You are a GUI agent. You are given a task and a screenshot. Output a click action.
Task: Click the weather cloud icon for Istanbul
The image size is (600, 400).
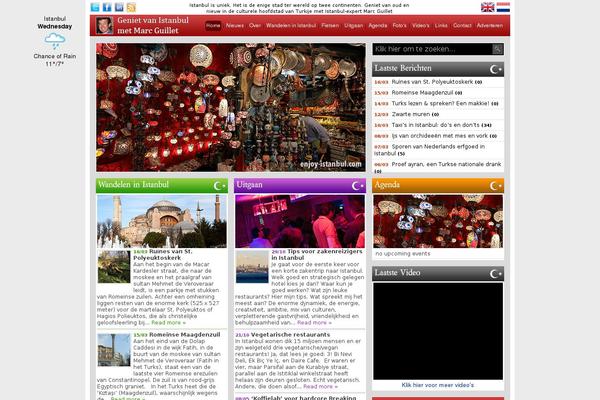pyautogui.click(x=55, y=40)
